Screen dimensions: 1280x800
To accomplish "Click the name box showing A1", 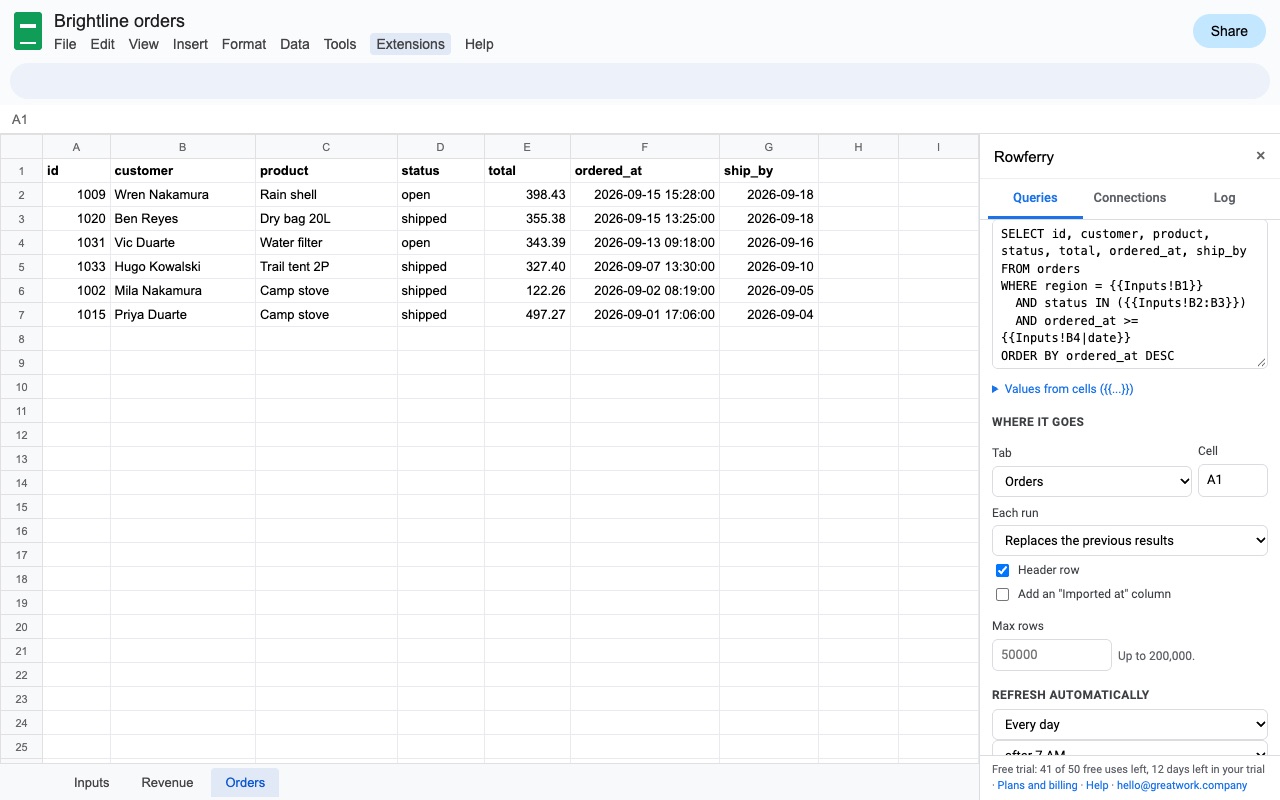I will [x=20, y=120].
